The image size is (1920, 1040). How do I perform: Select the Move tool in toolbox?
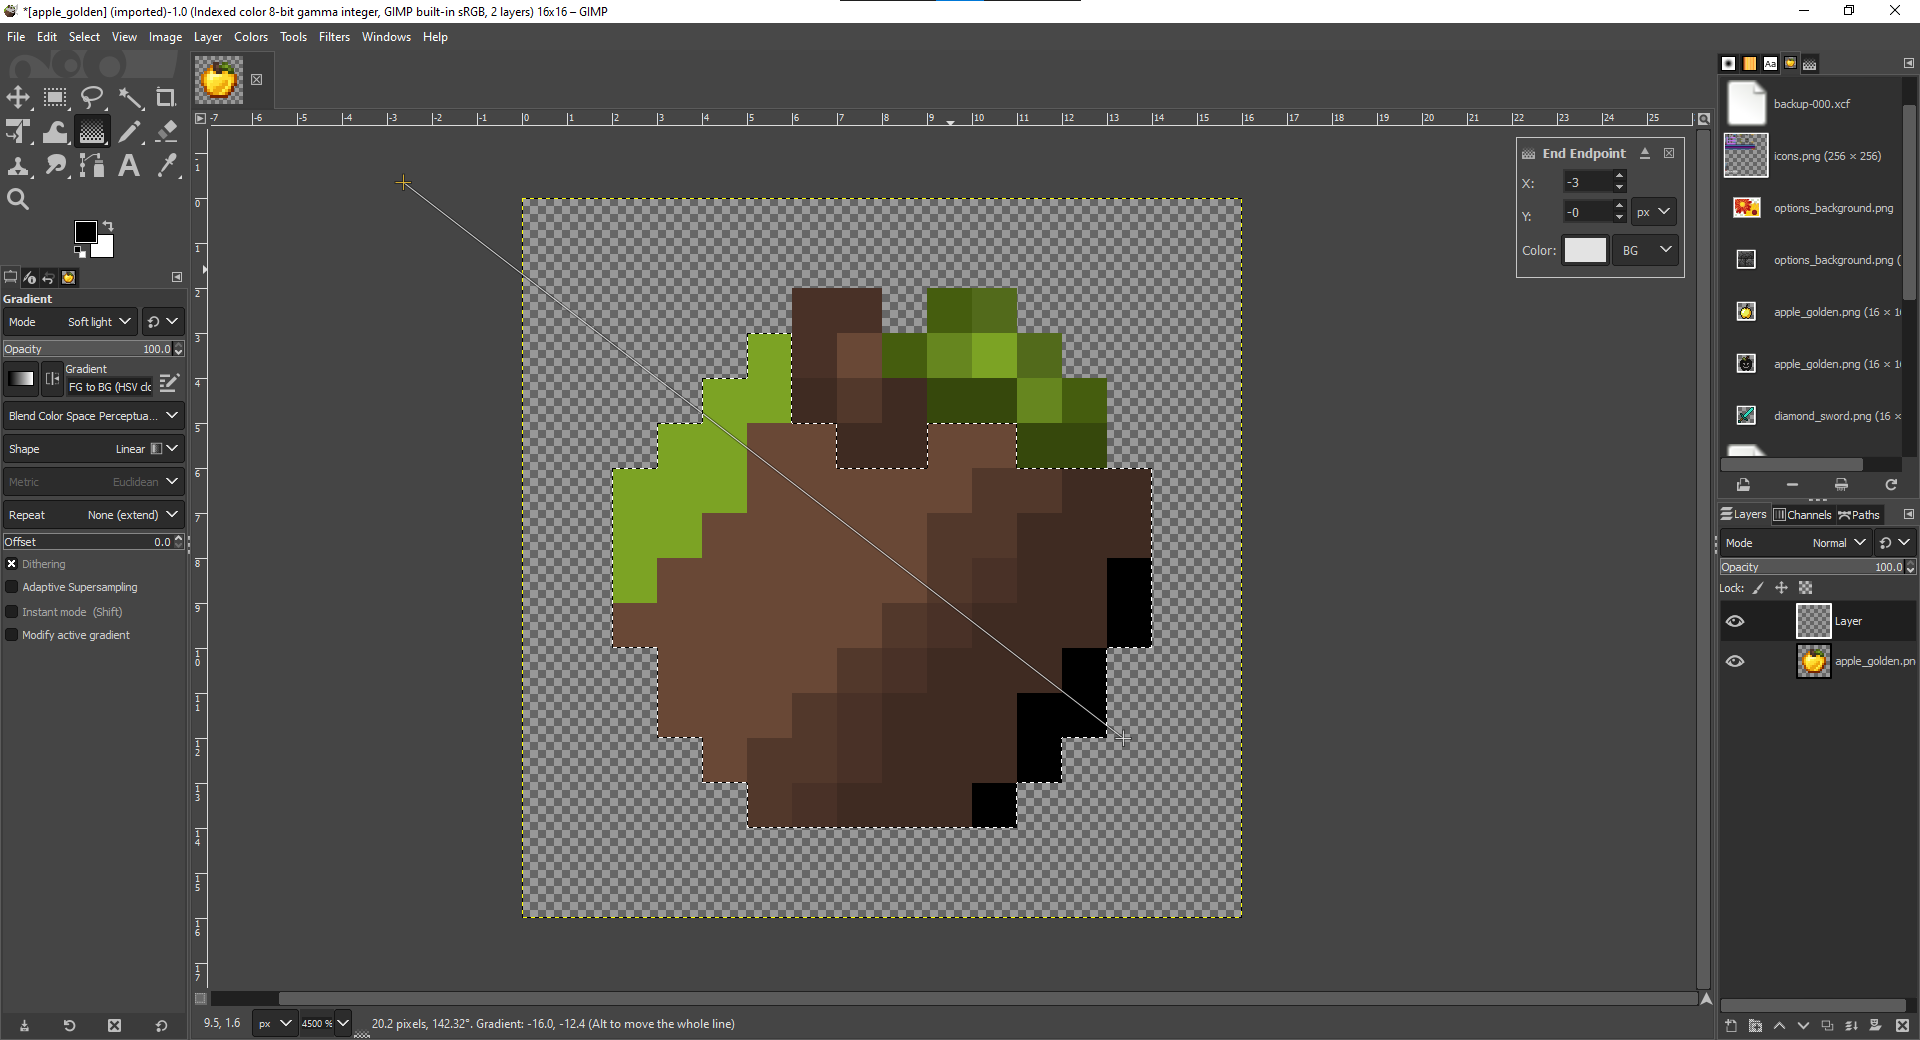[18, 97]
